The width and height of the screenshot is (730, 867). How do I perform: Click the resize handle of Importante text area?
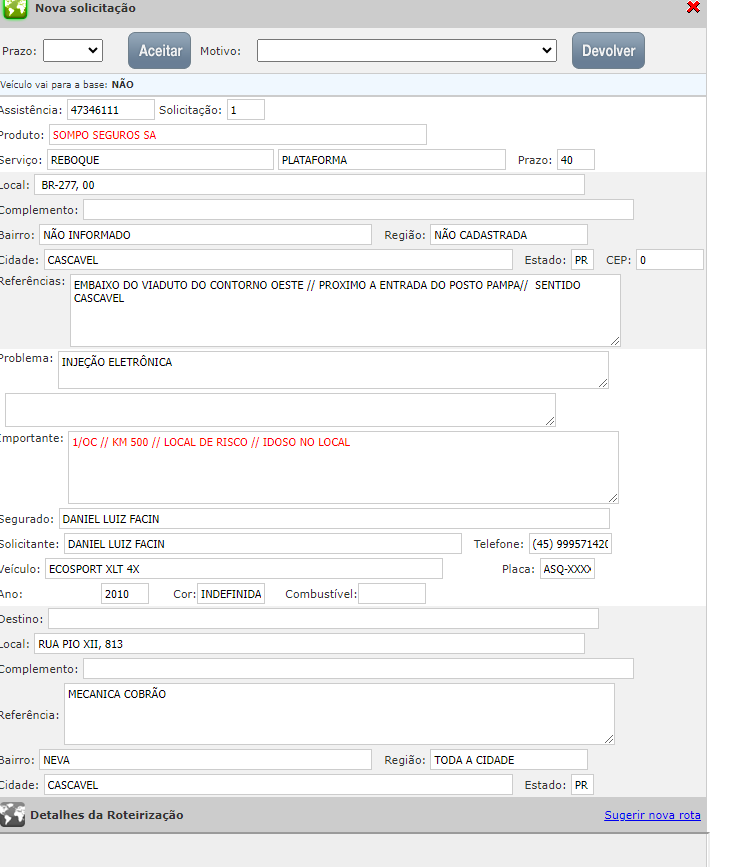613,498
